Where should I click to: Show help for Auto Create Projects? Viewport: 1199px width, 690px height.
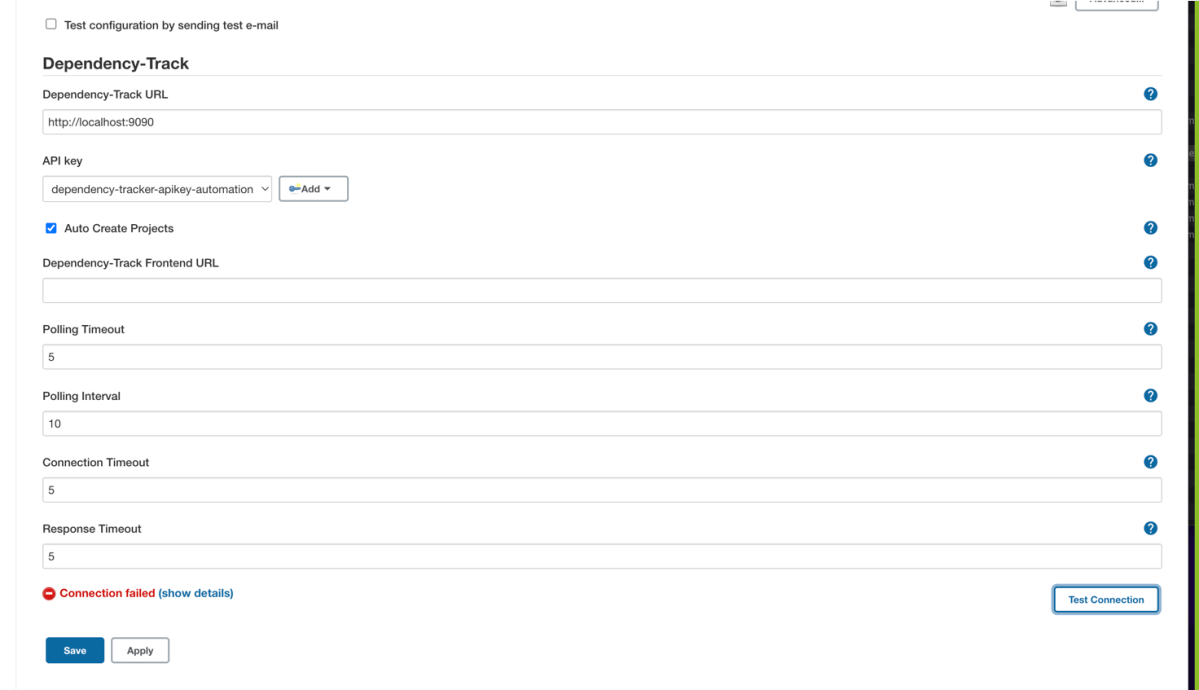[1150, 228]
